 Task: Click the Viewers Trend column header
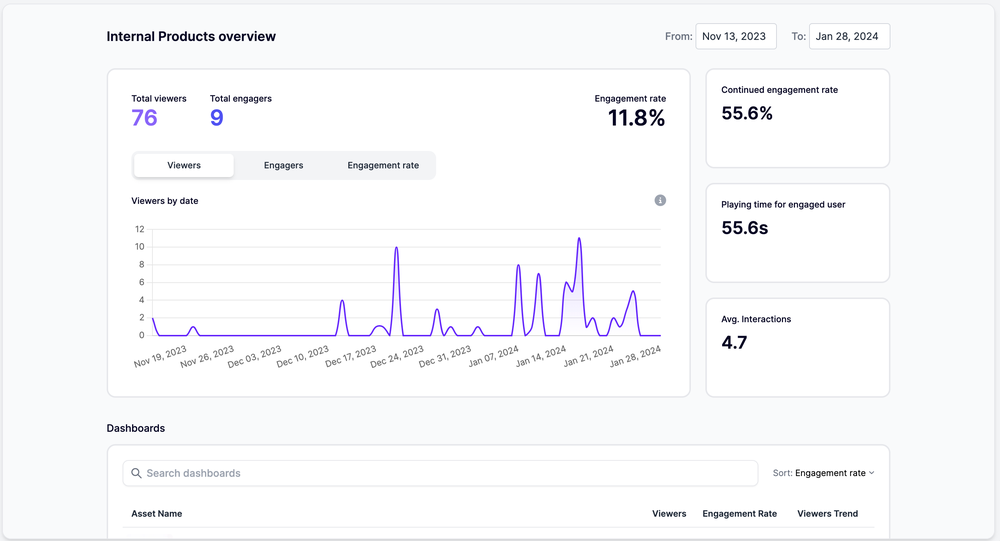point(828,514)
